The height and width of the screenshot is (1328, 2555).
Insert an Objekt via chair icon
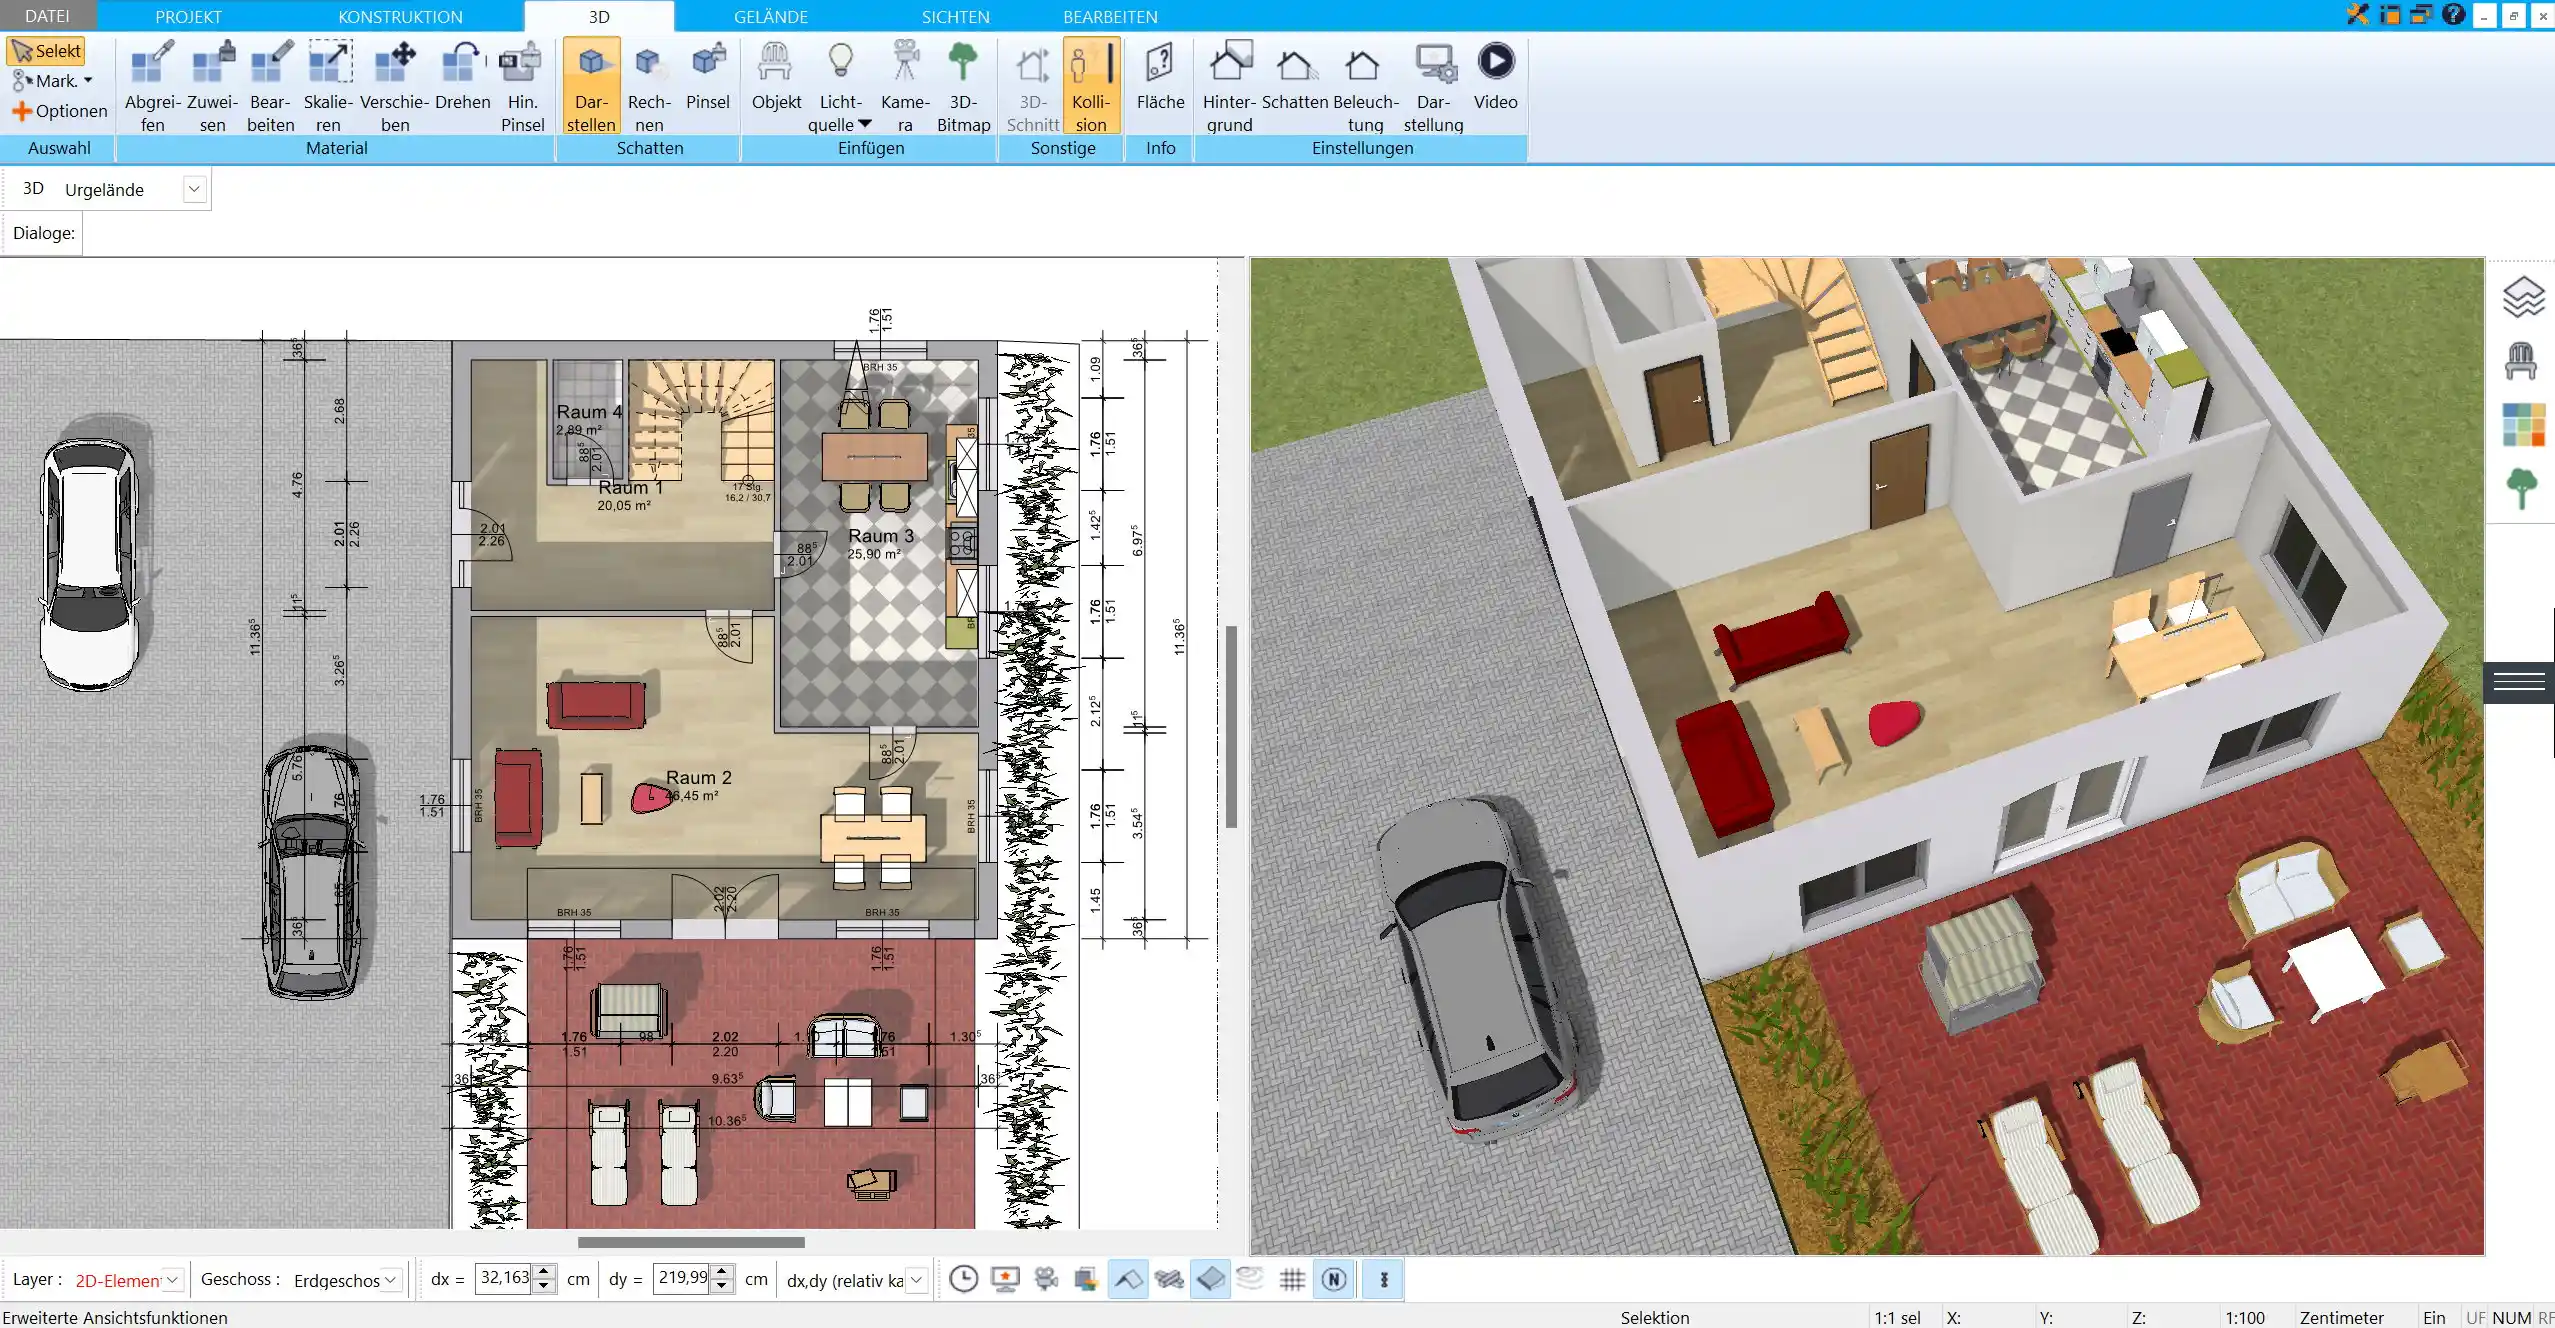[x=776, y=76]
